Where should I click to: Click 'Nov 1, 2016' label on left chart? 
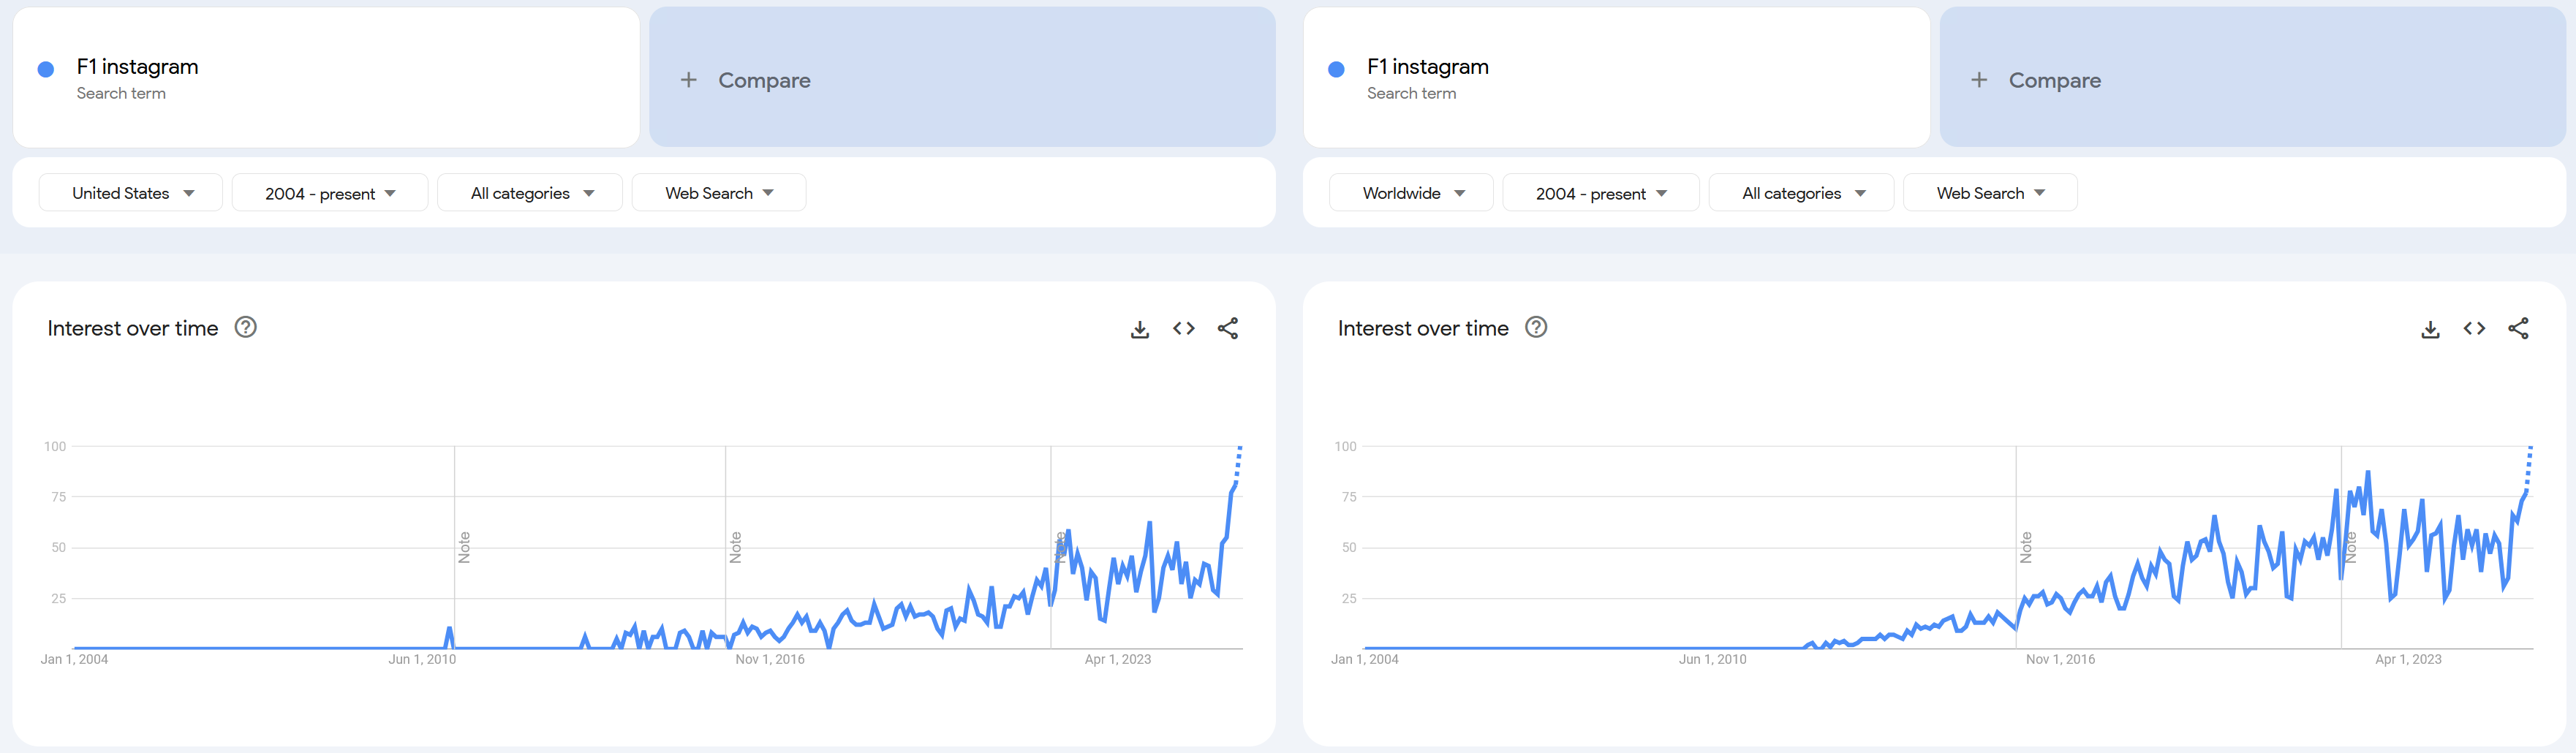pyautogui.click(x=770, y=659)
